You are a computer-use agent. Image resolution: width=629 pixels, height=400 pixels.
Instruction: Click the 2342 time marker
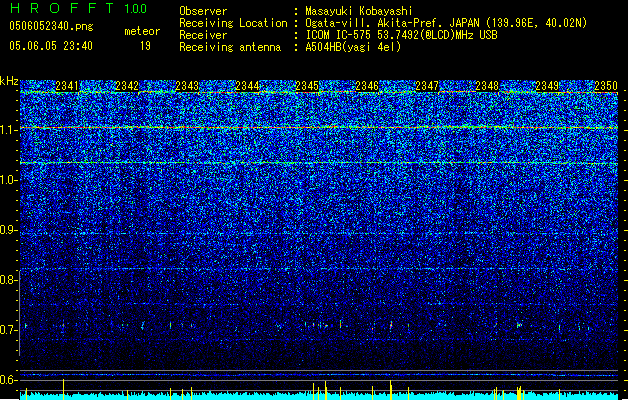coord(127,85)
